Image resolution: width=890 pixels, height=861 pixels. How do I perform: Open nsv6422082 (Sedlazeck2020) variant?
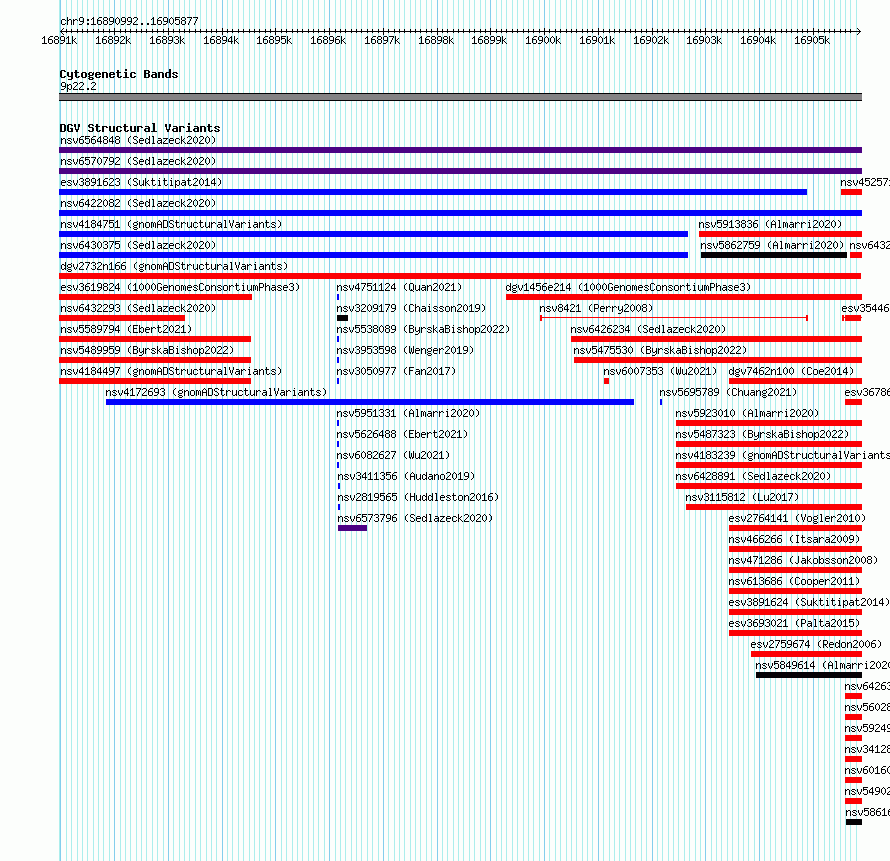(x=138, y=203)
